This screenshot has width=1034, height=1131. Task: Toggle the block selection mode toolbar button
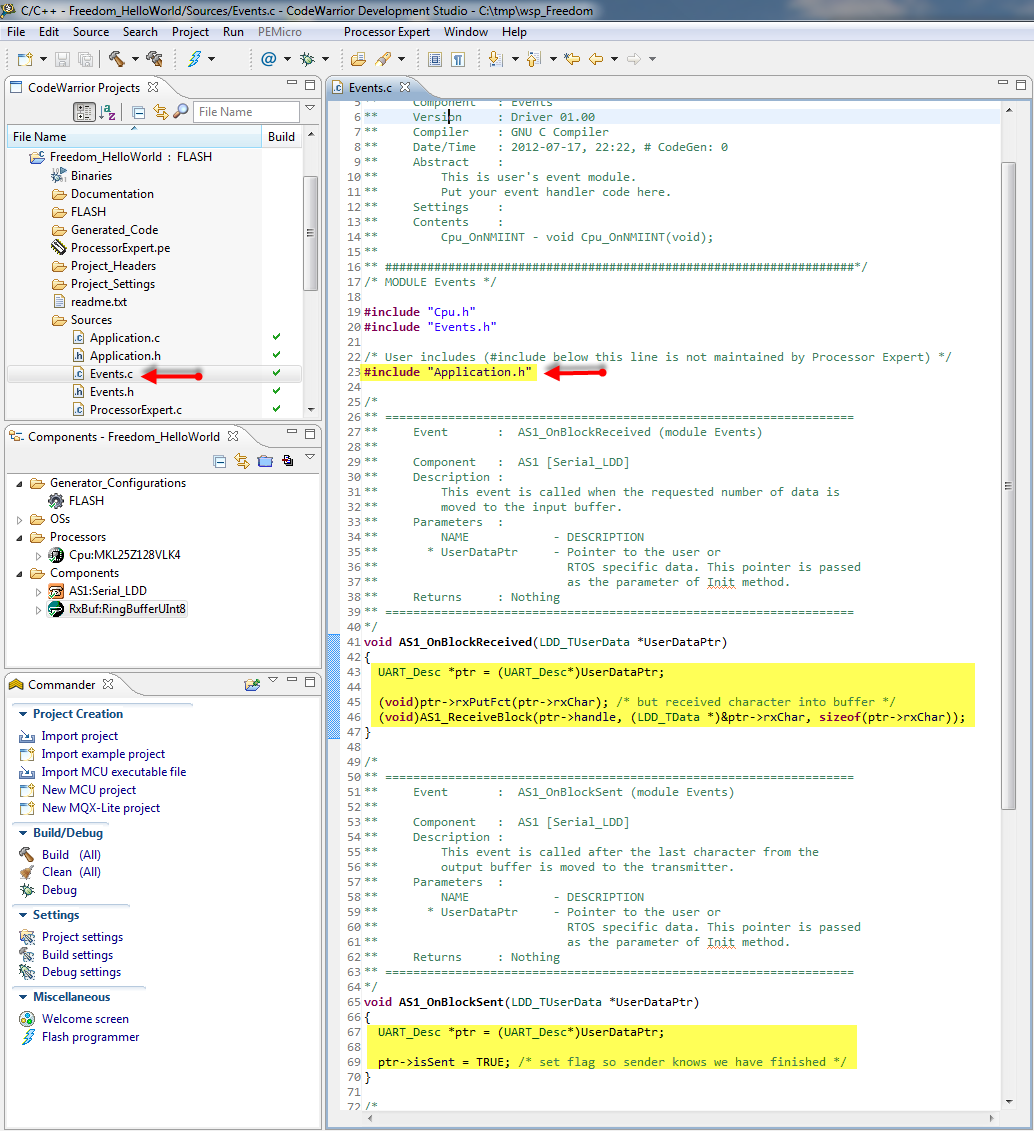coord(436,59)
